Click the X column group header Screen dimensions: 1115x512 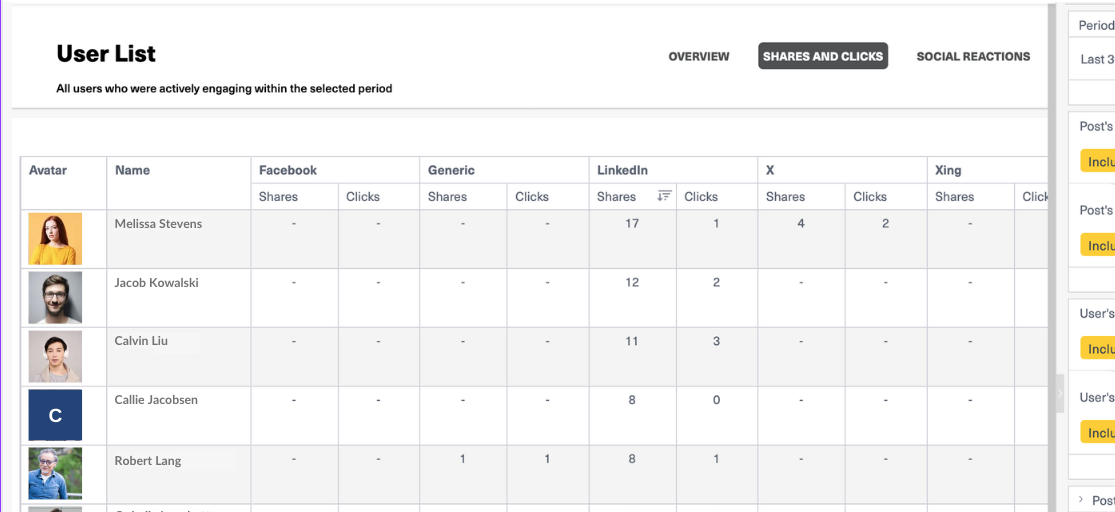point(770,170)
